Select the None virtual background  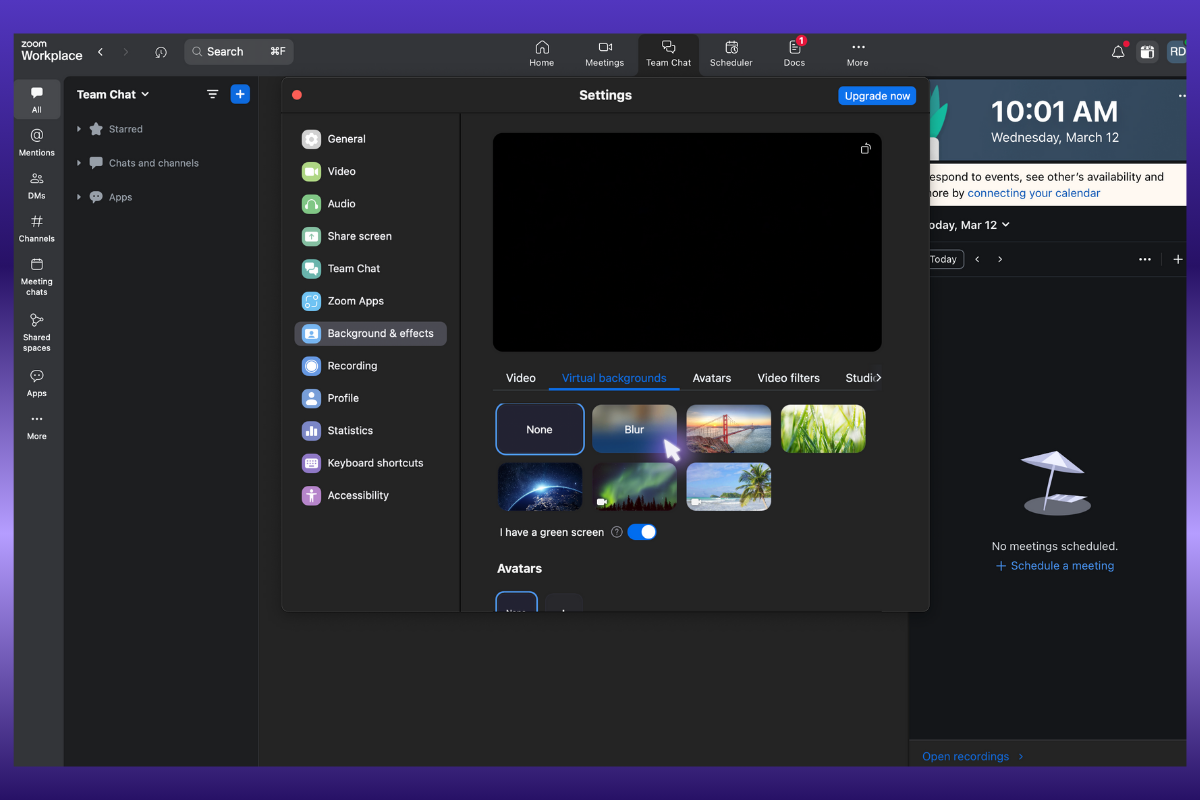click(x=540, y=429)
